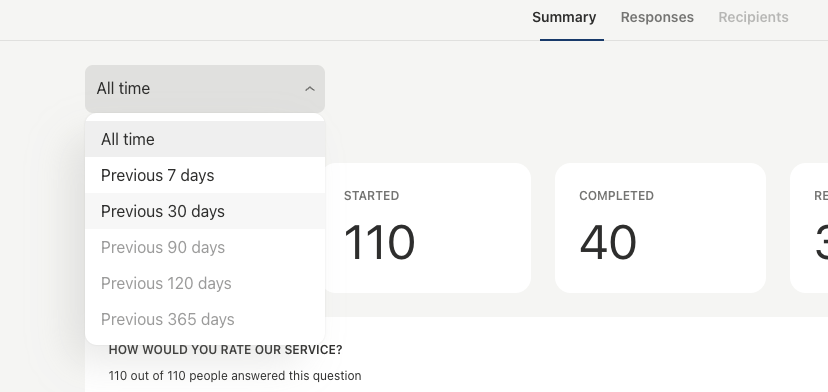Choose the Previous 120 days option
Image resolution: width=828 pixels, height=392 pixels.
(205, 283)
